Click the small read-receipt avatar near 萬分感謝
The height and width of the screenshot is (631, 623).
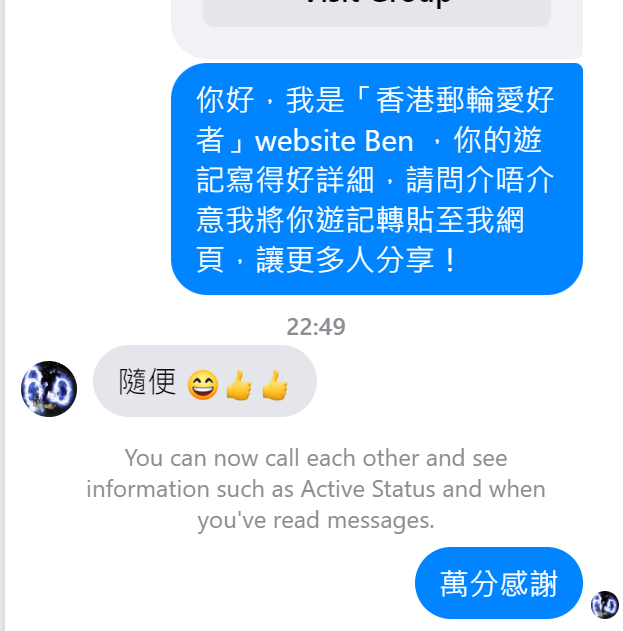click(605, 604)
